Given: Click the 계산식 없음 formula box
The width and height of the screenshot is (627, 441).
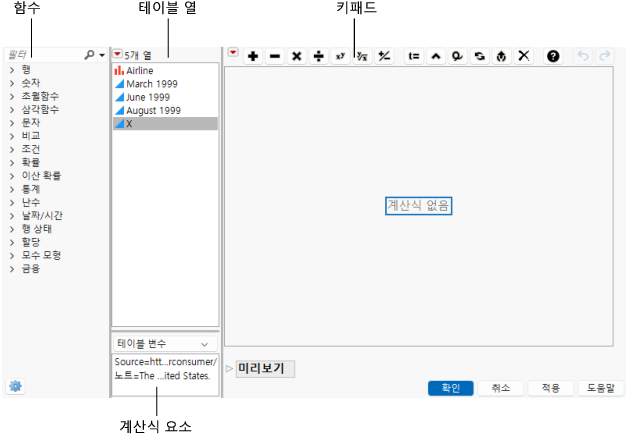Looking at the screenshot, I should [x=418, y=206].
